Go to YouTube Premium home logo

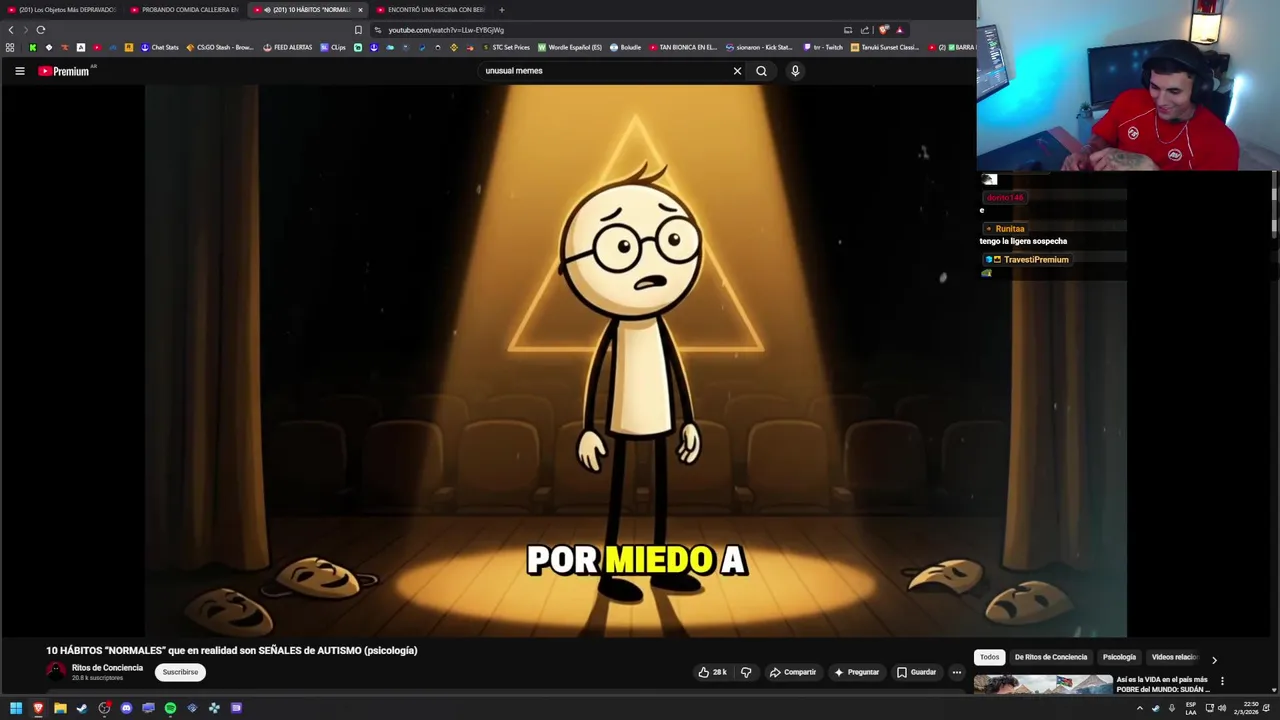tap(64, 71)
